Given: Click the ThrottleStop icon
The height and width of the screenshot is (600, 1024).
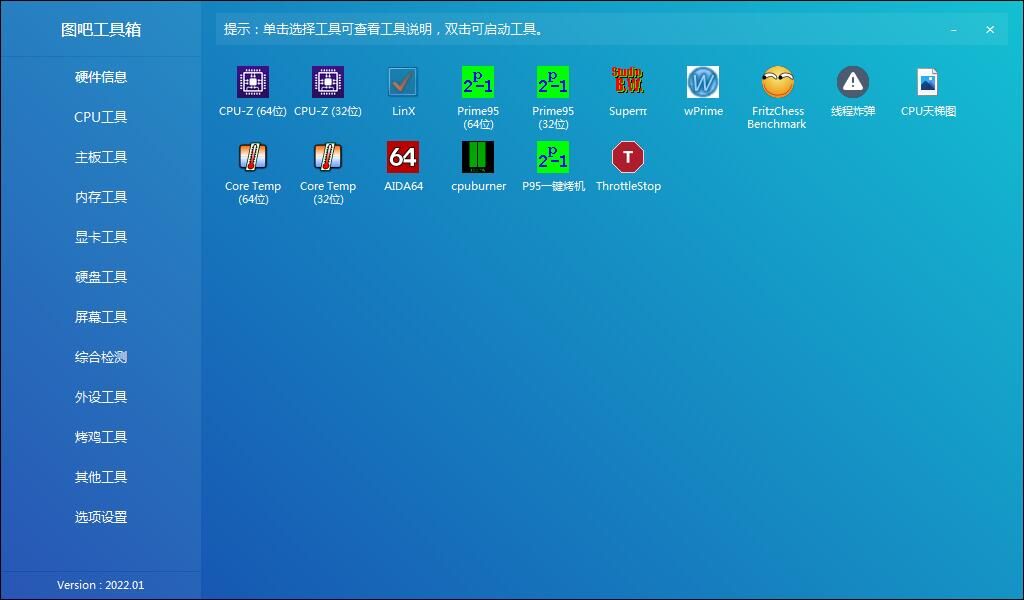Looking at the screenshot, I should [628, 157].
